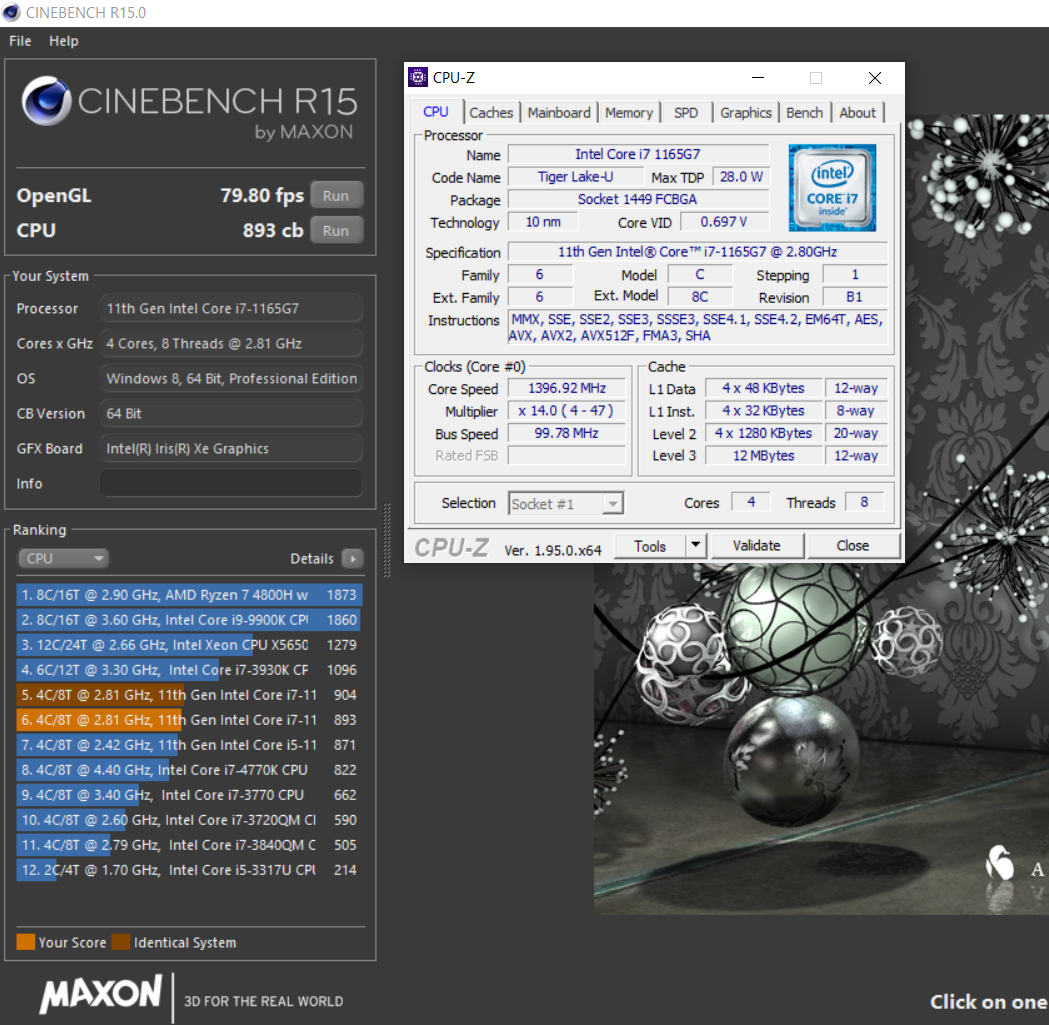Select ranking row Intel Core i7-3720QM
The height and width of the screenshot is (1025, 1049).
[x=189, y=820]
